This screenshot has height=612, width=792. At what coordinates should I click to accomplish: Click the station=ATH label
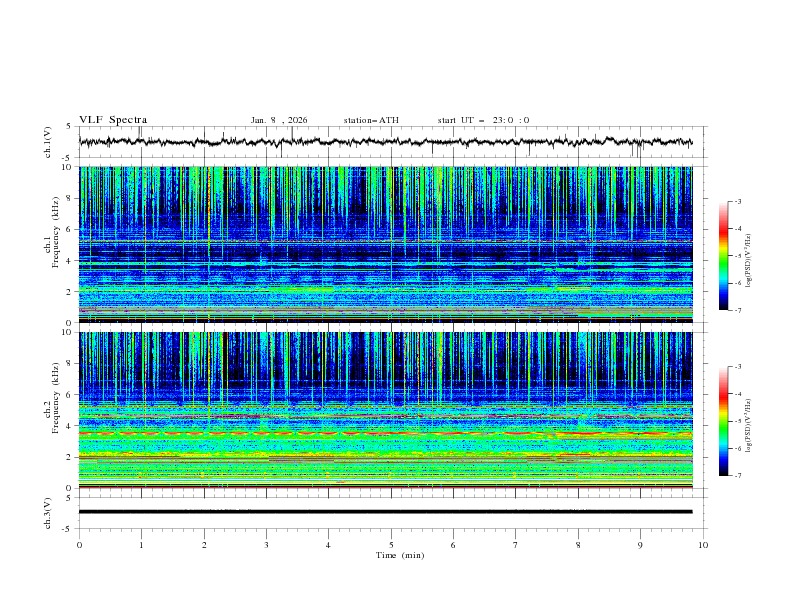(x=371, y=120)
